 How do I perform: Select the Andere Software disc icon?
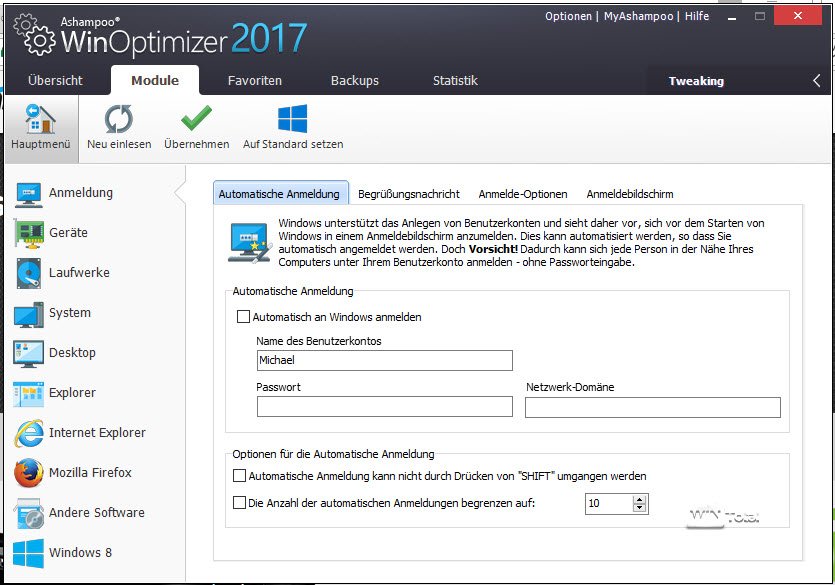pos(29,514)
